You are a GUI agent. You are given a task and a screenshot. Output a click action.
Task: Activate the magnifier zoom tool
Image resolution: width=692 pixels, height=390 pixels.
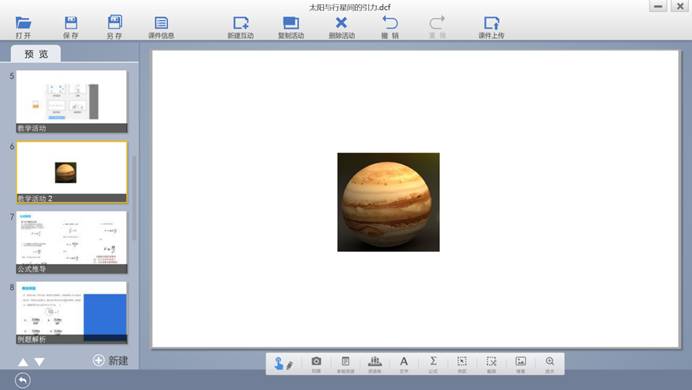549,364
